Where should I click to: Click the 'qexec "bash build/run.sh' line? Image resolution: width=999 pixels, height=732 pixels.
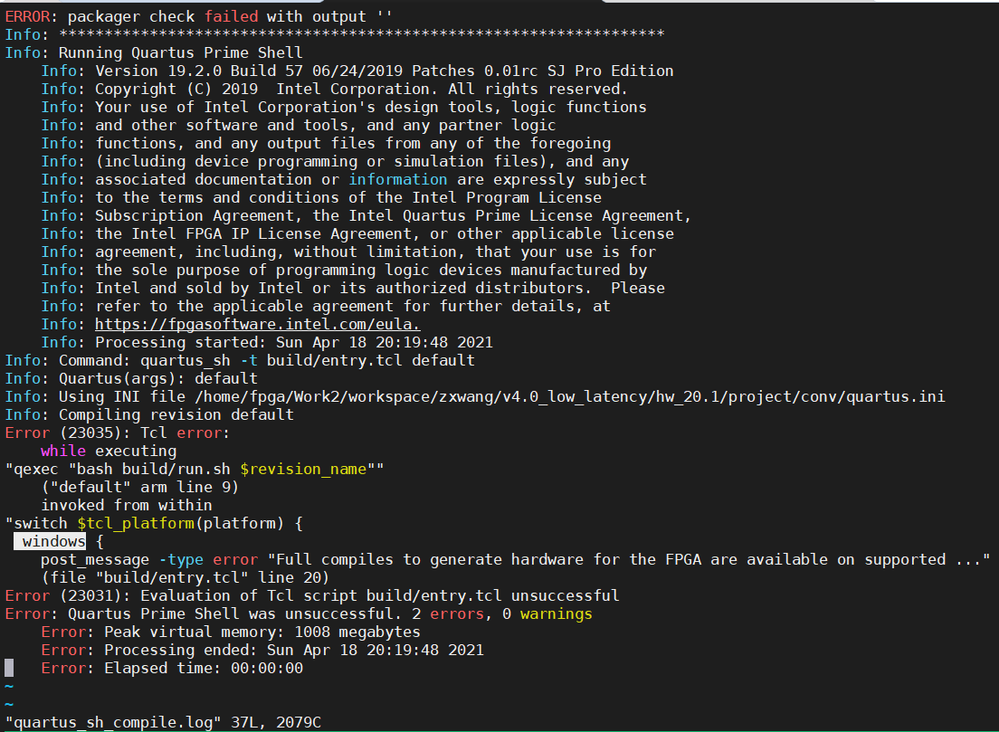(x=194, y=470)
